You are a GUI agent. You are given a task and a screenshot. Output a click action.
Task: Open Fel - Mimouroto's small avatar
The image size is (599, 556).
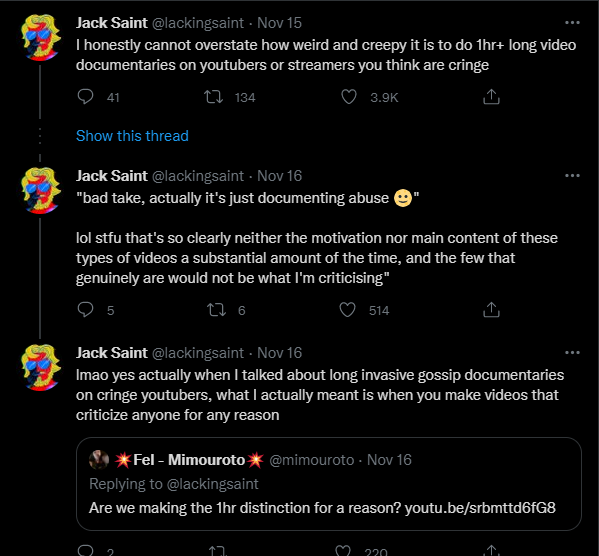click(x=99, y=459)
